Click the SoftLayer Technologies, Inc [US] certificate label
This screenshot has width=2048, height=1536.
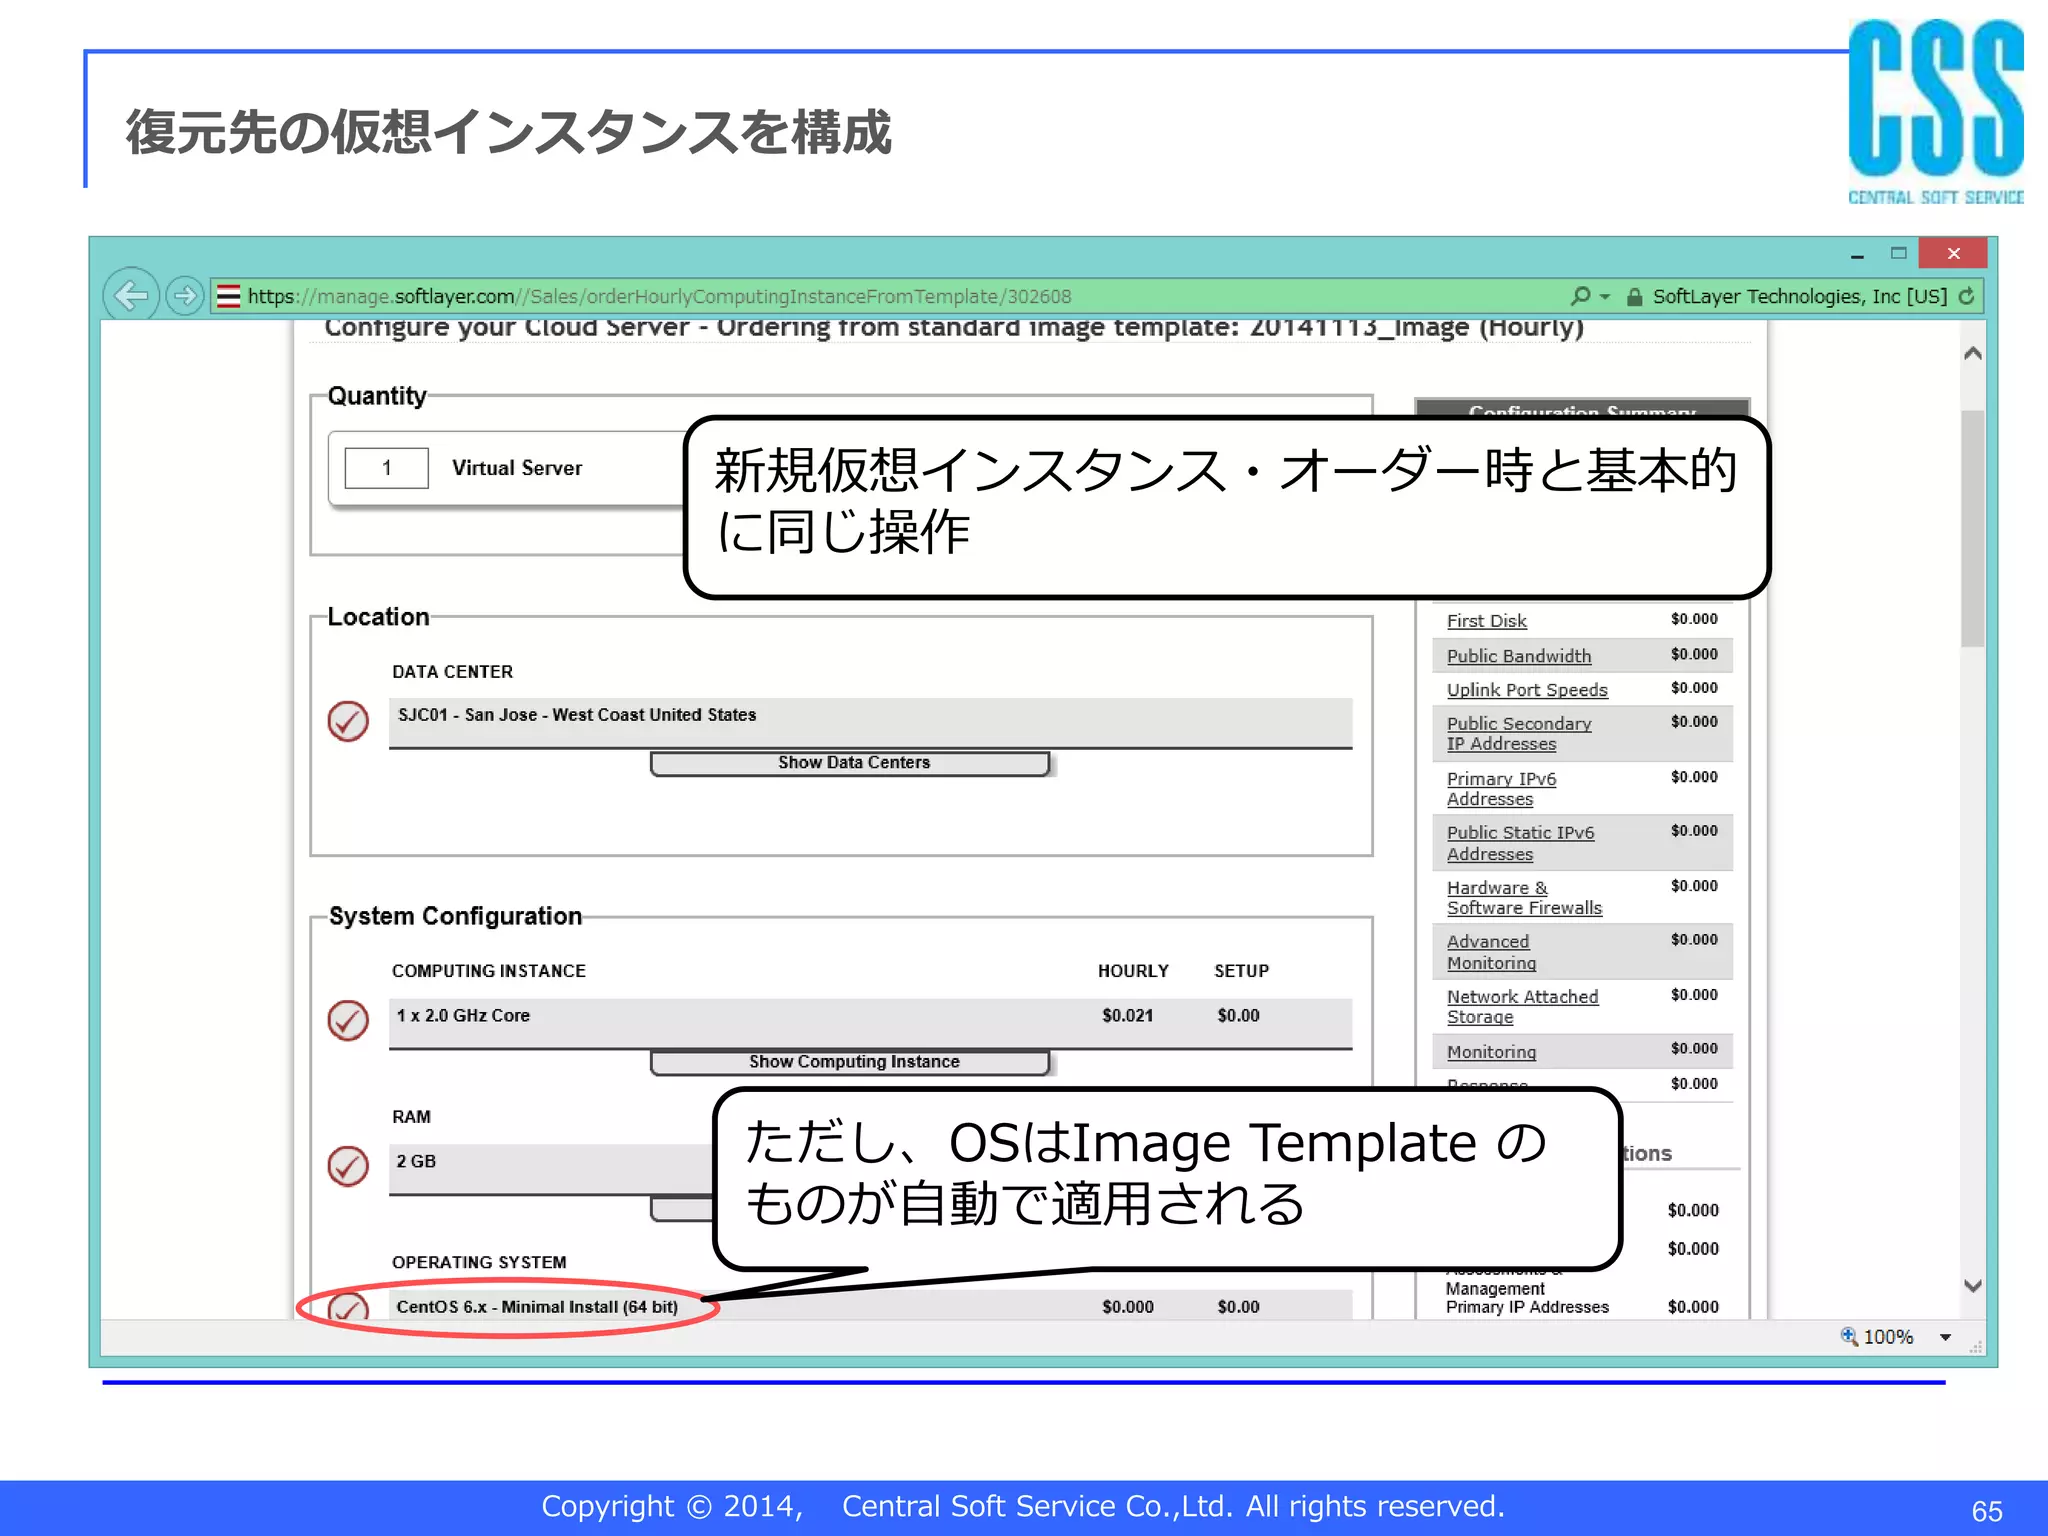point(1800,297)
